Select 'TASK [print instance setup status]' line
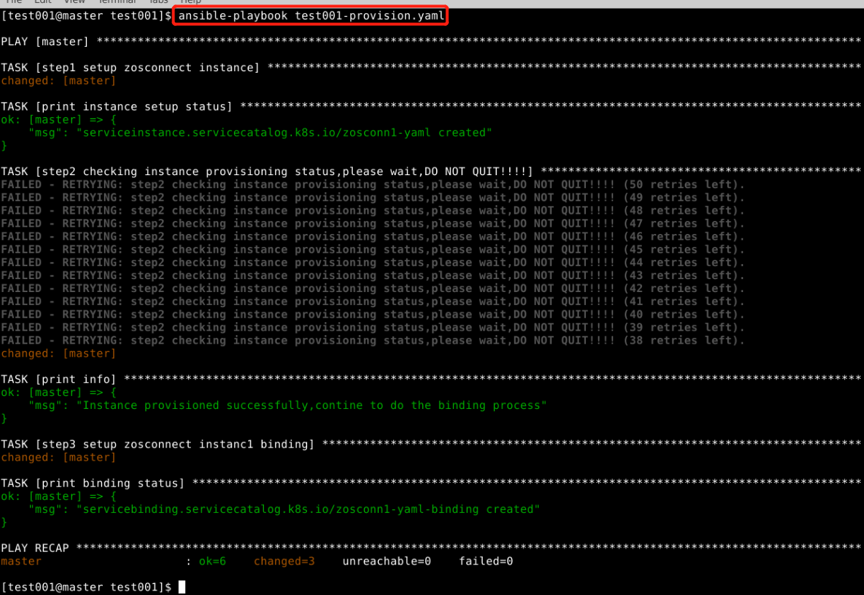 [431, 106]
